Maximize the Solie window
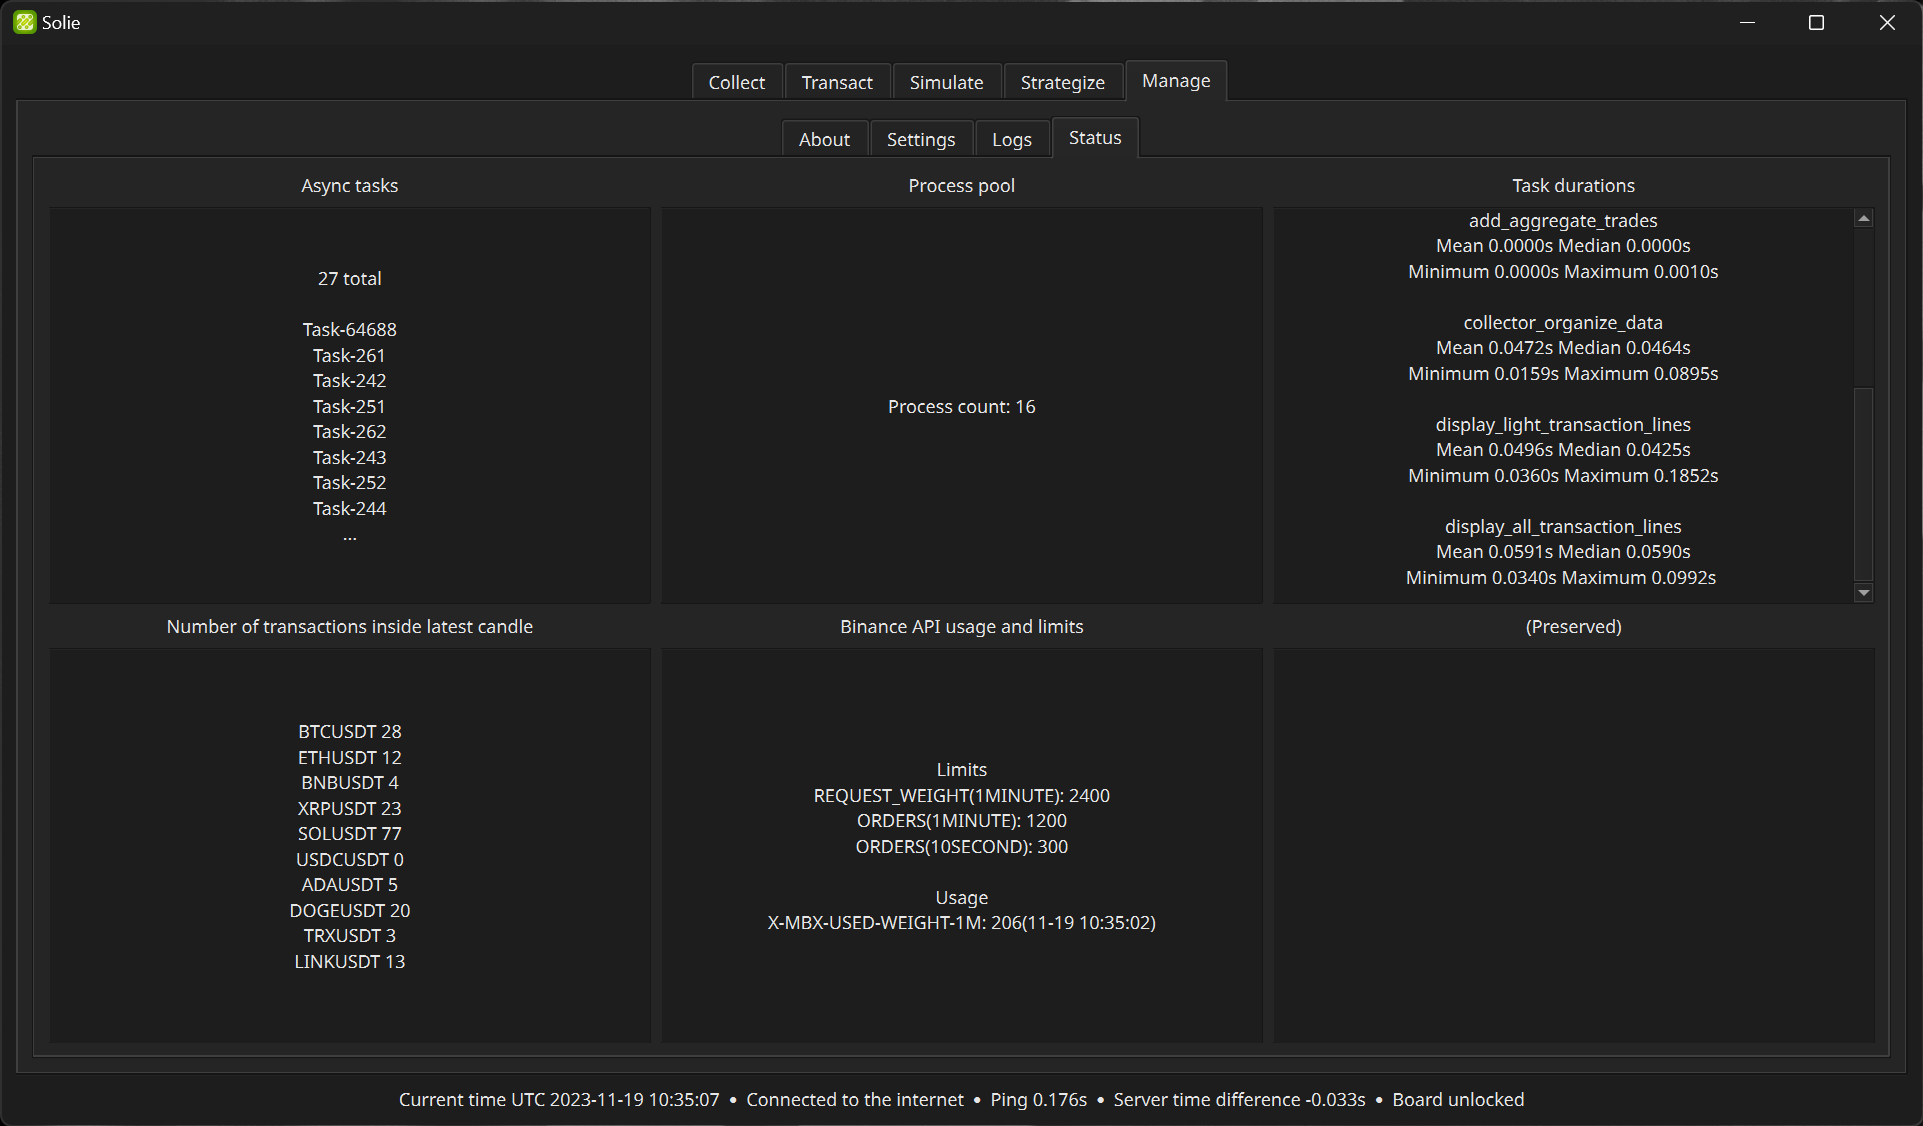This screenshot has width=1923, height=1126. pos(1816,22)
